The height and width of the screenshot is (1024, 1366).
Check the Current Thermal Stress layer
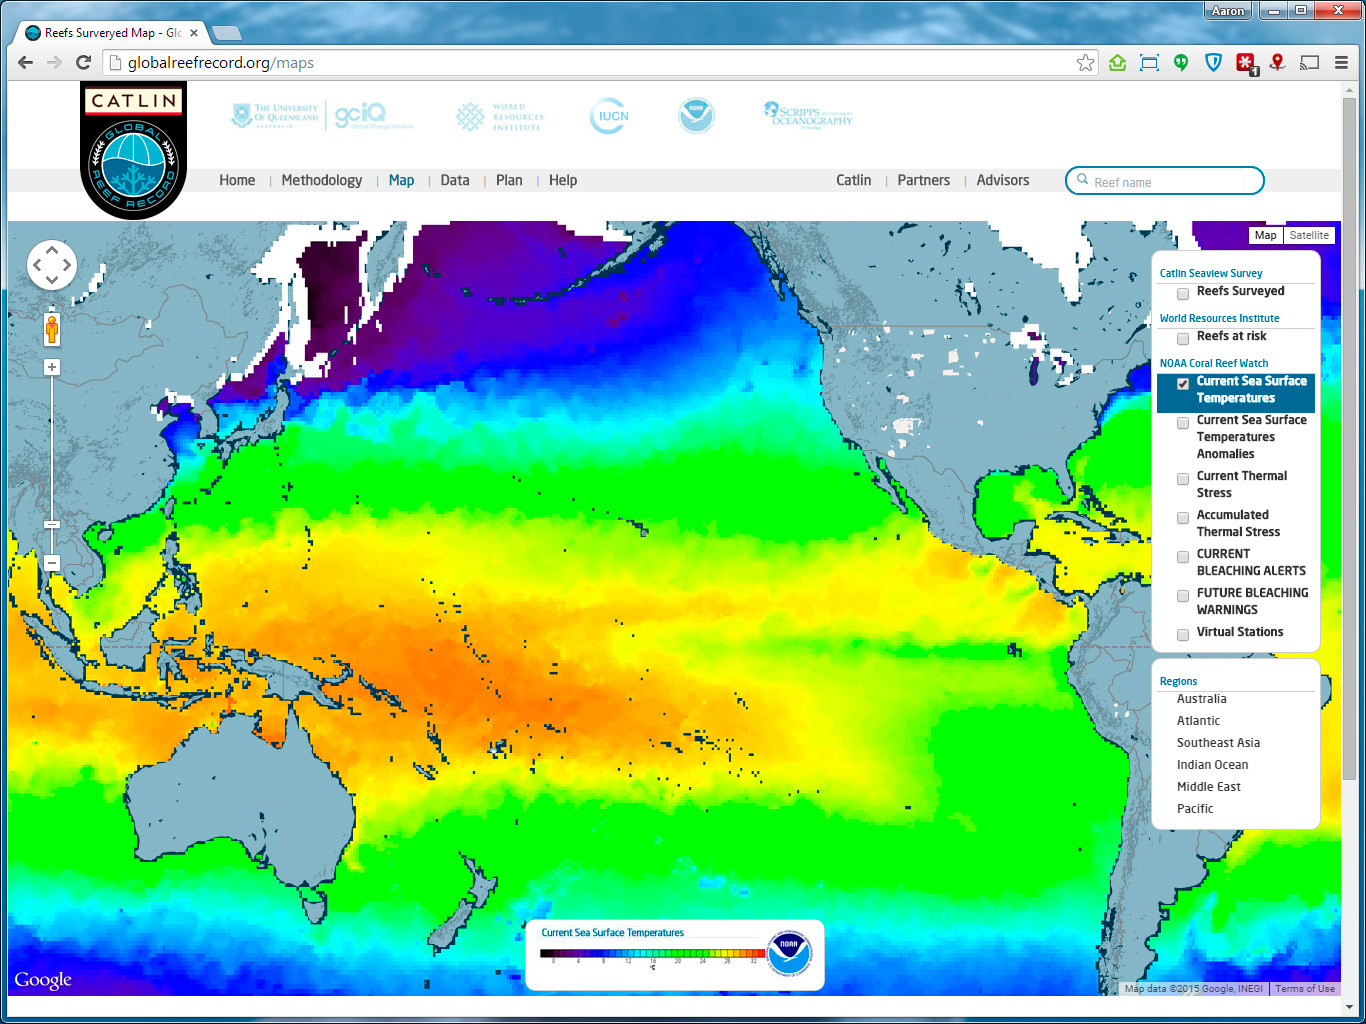1183,478
